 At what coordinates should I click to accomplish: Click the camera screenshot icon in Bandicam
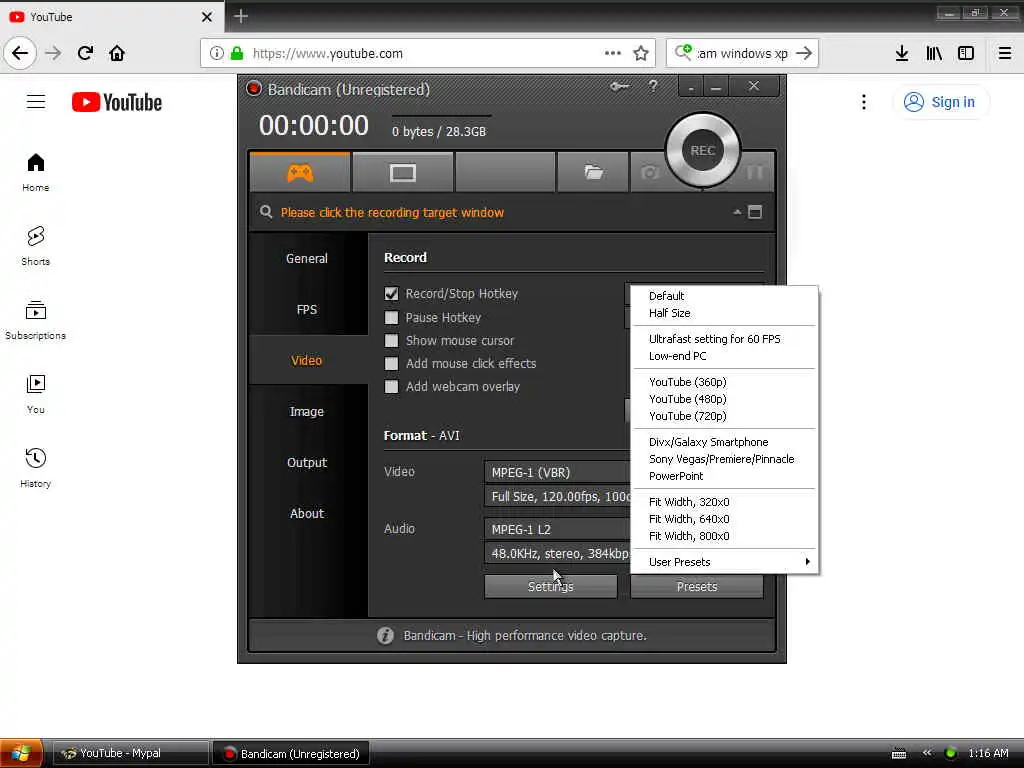click(x=649, y=172)
